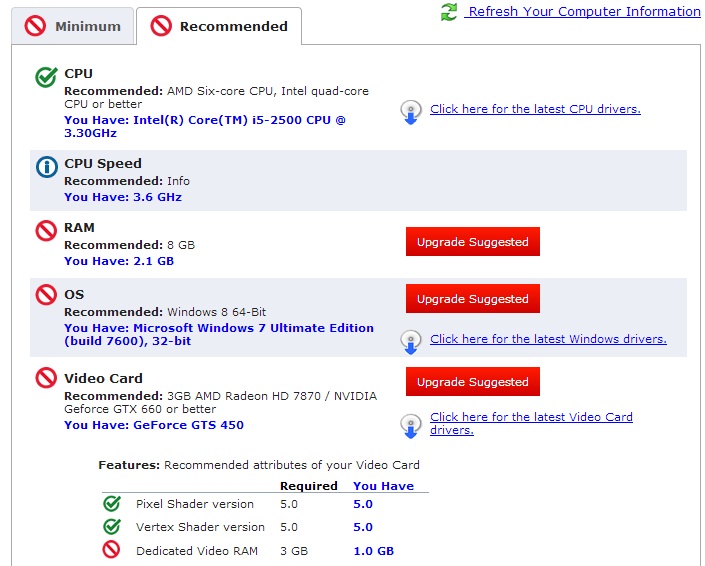Click the red prohibited icon beside RAM
The height and width of the screenshot is (566, 705).
pyautogui.click(x=46, y=231)
